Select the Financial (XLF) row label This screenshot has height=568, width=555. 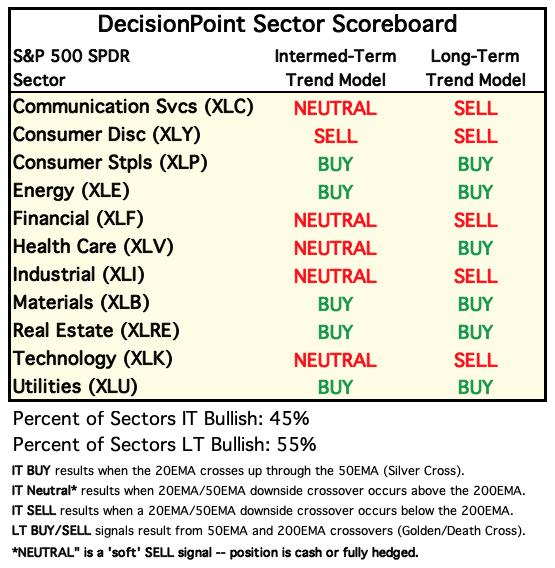(78, 219)
